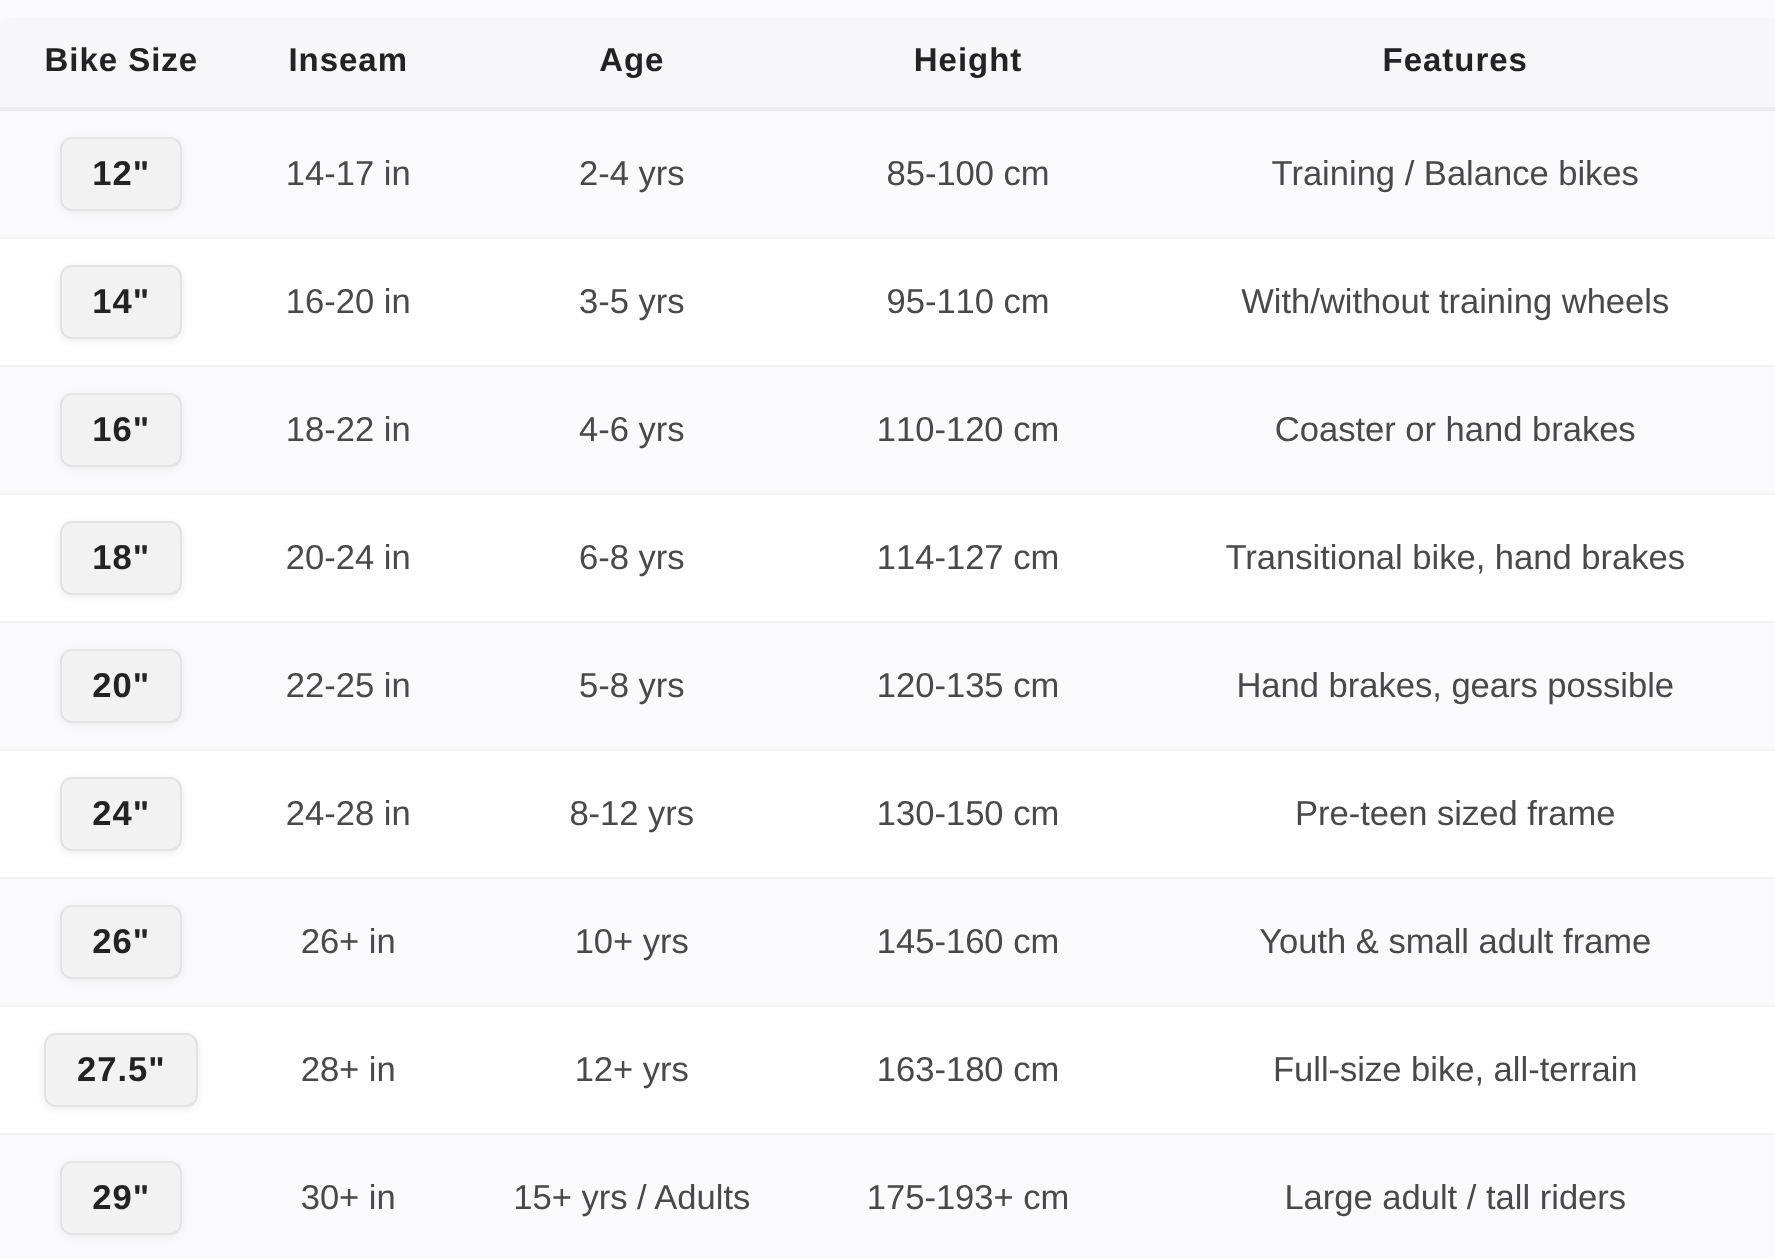Click the Bike Size column header

coord(121,60)
